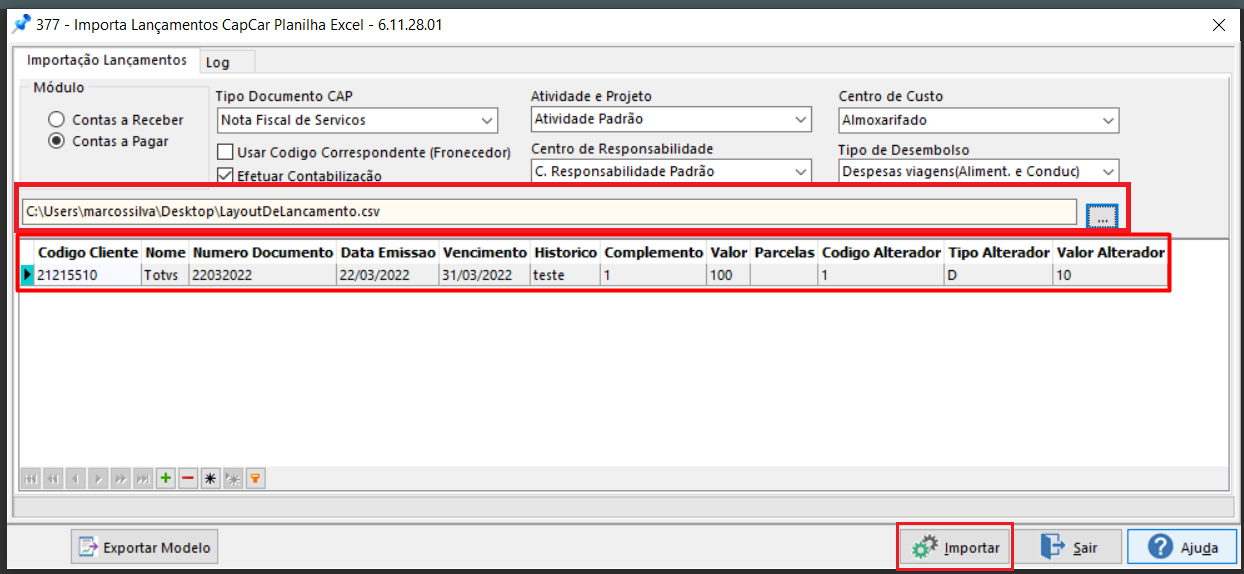Select Tipo Alterador cell D
This screenshot has height=574, width=1244.
999,275
